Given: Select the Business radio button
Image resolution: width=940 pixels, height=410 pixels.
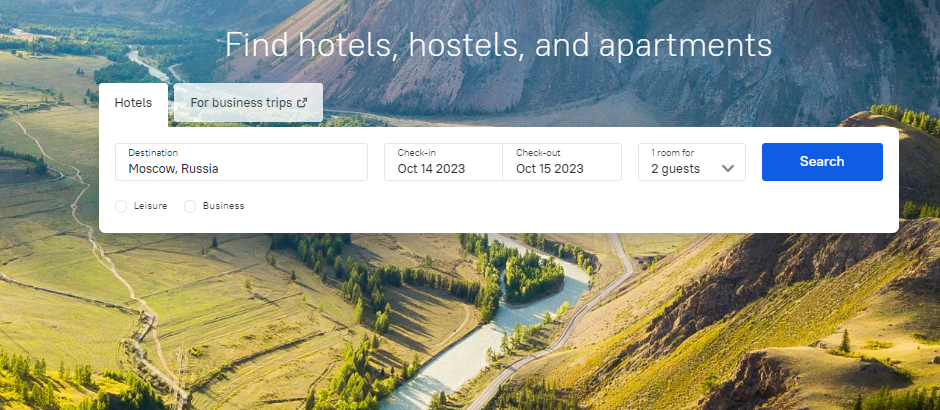Looking at the screenshot, I should 190,206.
